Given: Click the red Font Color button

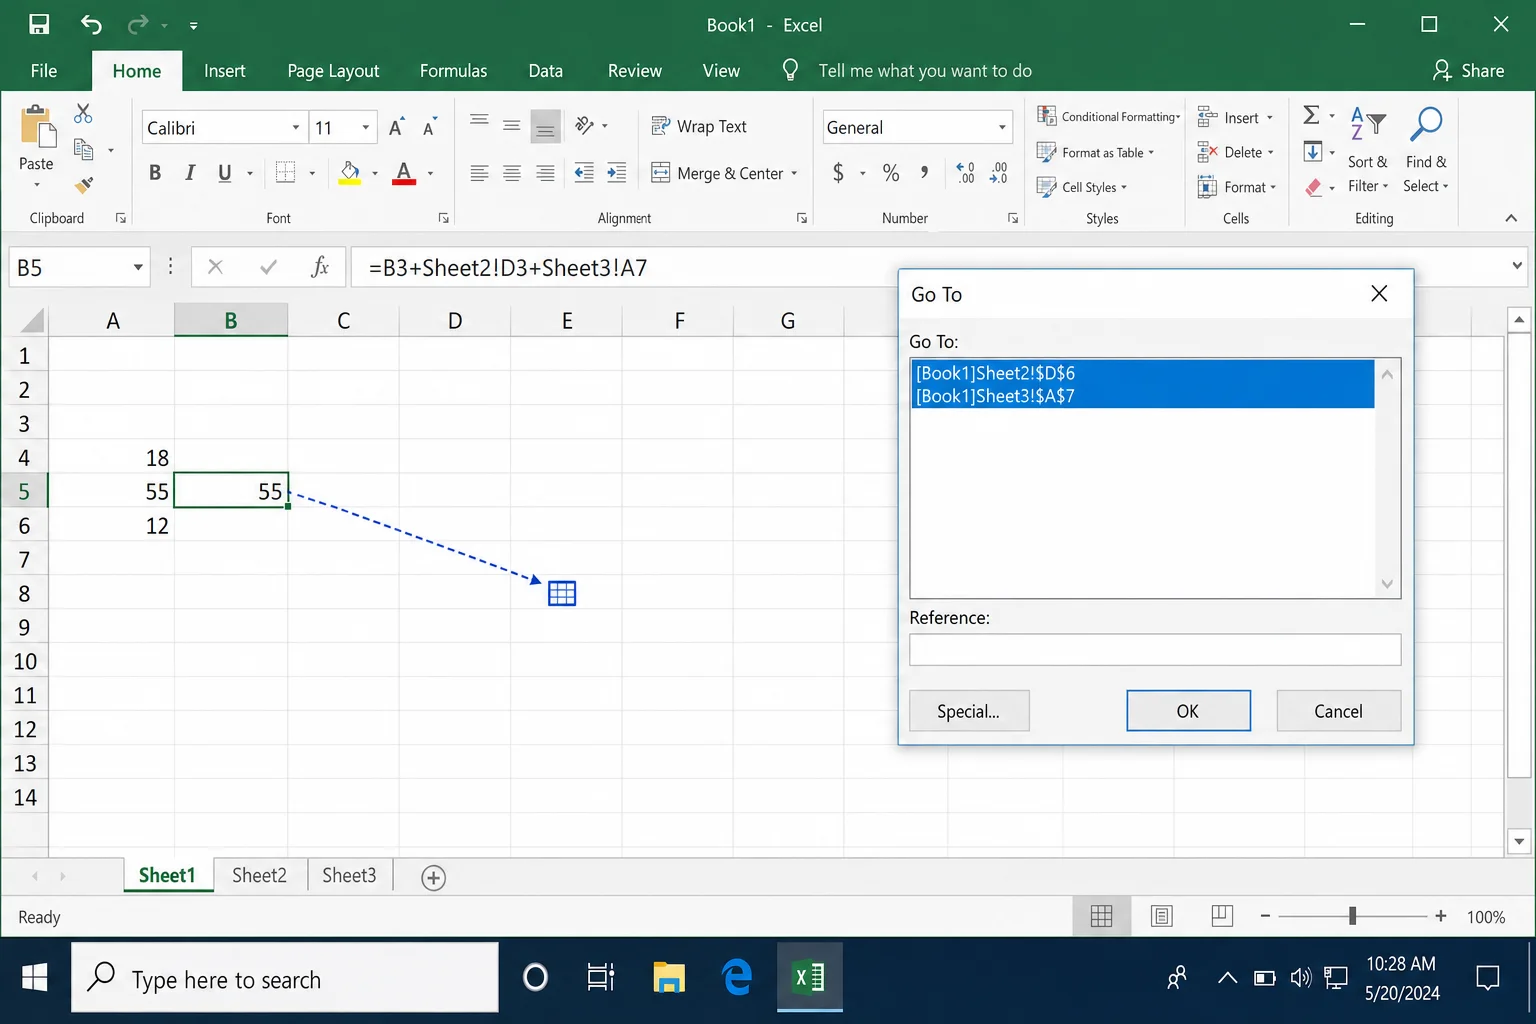Looking at the screenshot, I should coord(404,172).
